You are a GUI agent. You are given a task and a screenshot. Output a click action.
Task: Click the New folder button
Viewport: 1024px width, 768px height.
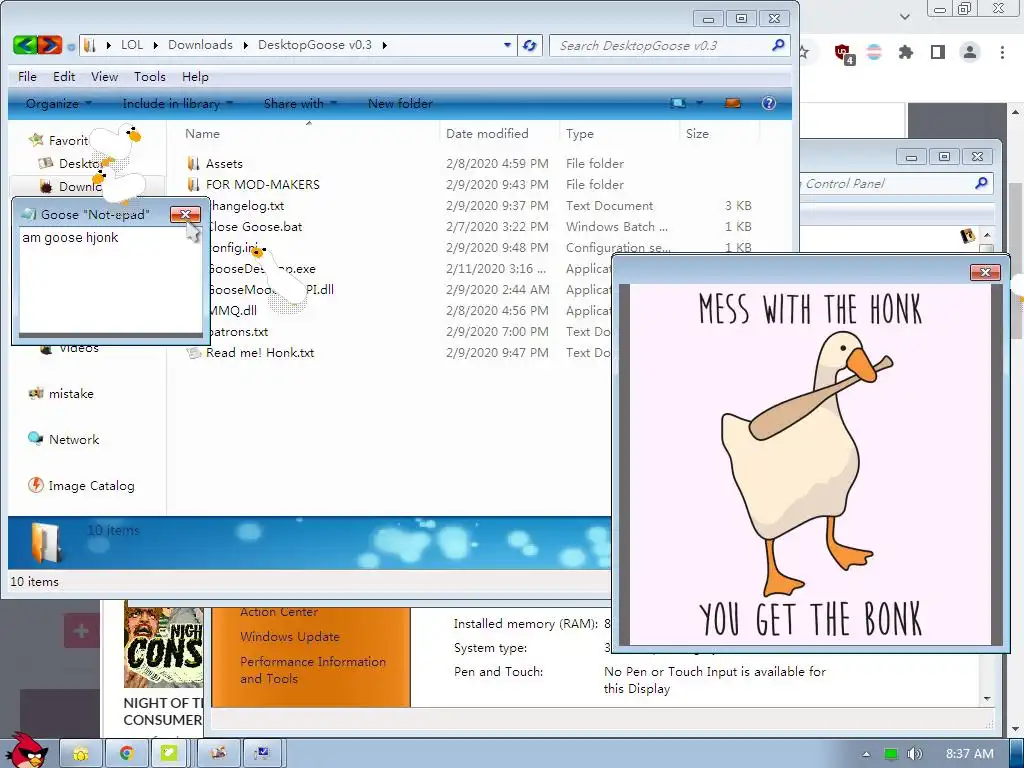click(400, 103)
